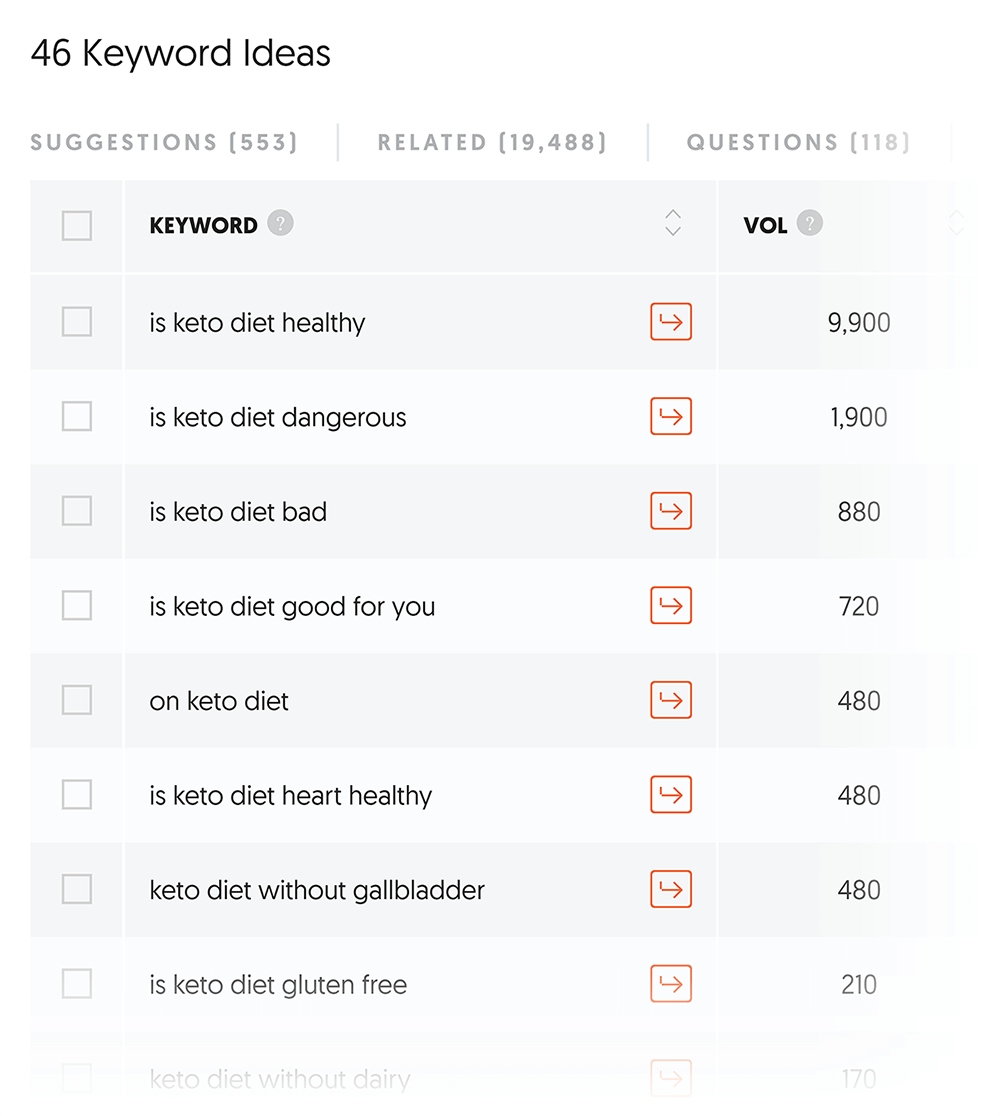Click arrow icon for 'is keto diet heart healthy'
Viewport: 1000px width, 1116px height.
click(x=671, y=794)
